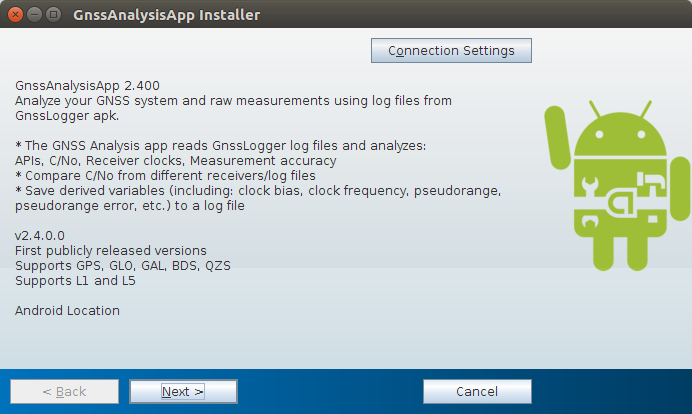692x414 pixels.
Task: Close the installer window
Action: point(13,15)
